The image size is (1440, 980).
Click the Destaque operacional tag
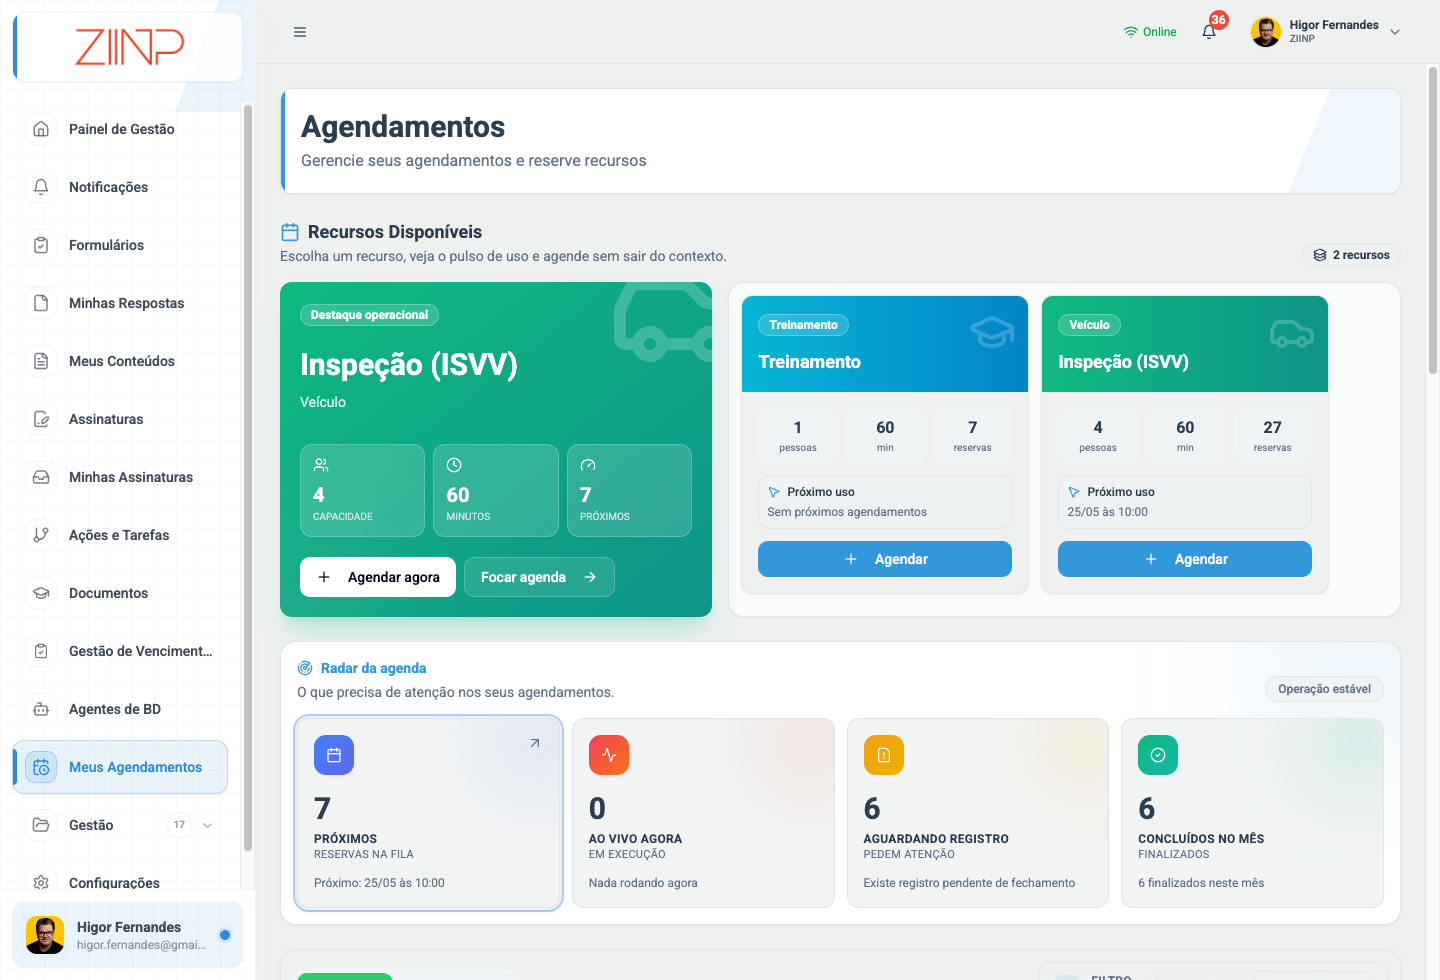pos(369,315)
